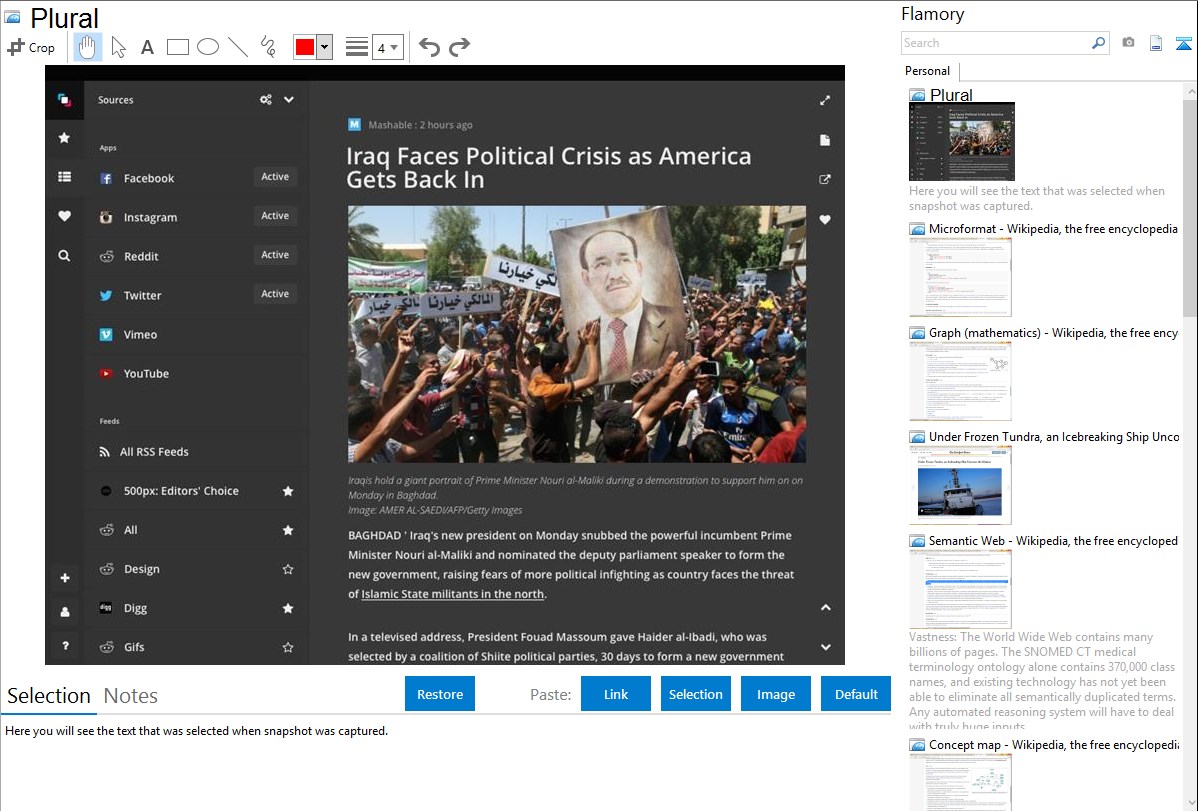The height and width of the screenshot is (811, 1198).
Task: Collapse the Sources panel chevron
Action: pos(289,100)
